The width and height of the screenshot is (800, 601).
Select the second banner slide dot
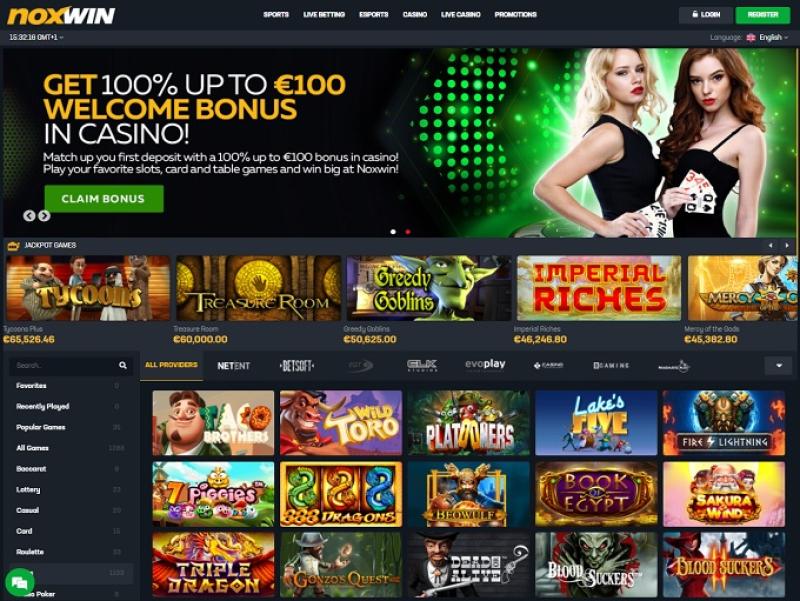[x=408, y=232]
